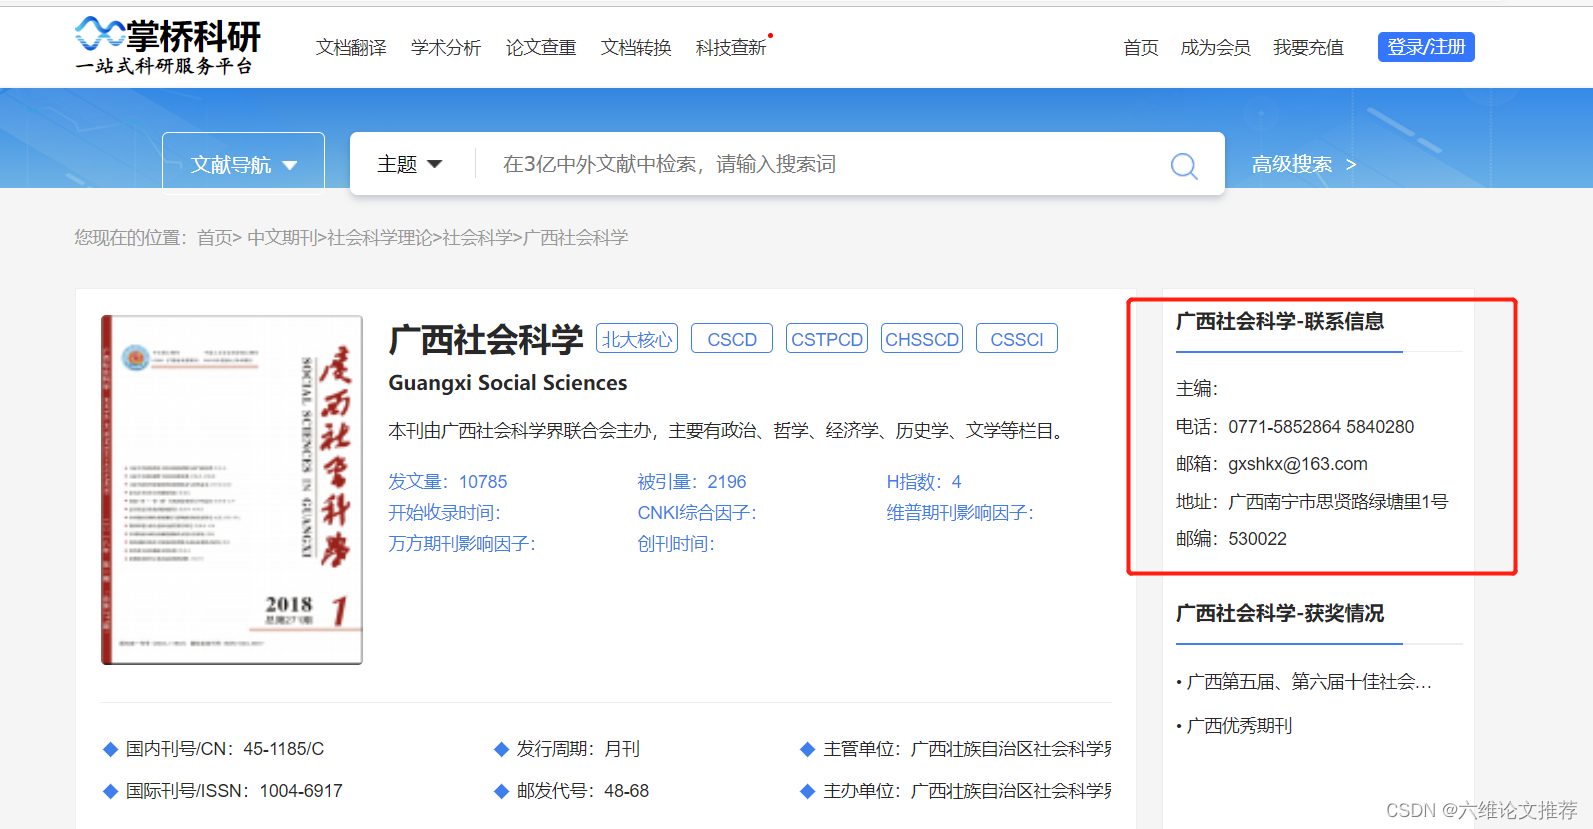
Task: Click breadcrumb 中文期刊 link
Action: click(282, 238)
